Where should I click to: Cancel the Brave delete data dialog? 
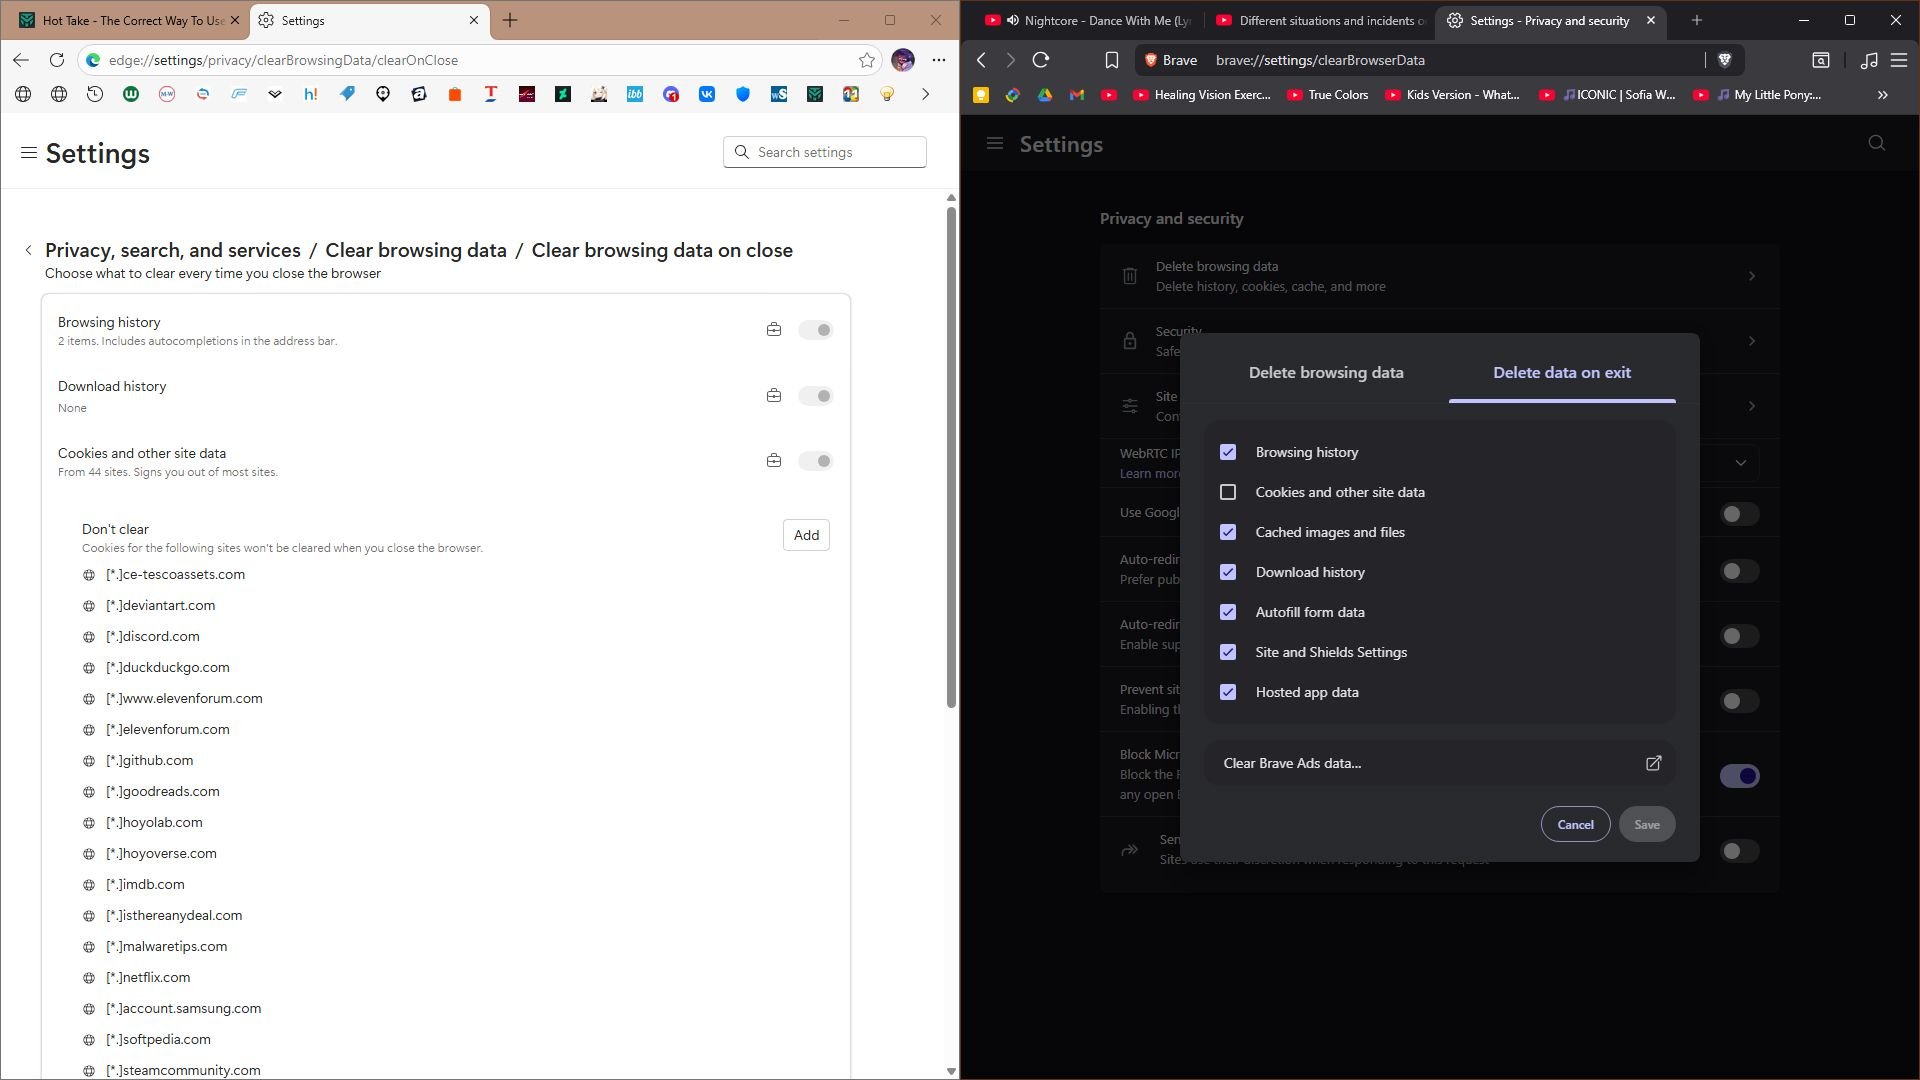[1575, 825]
